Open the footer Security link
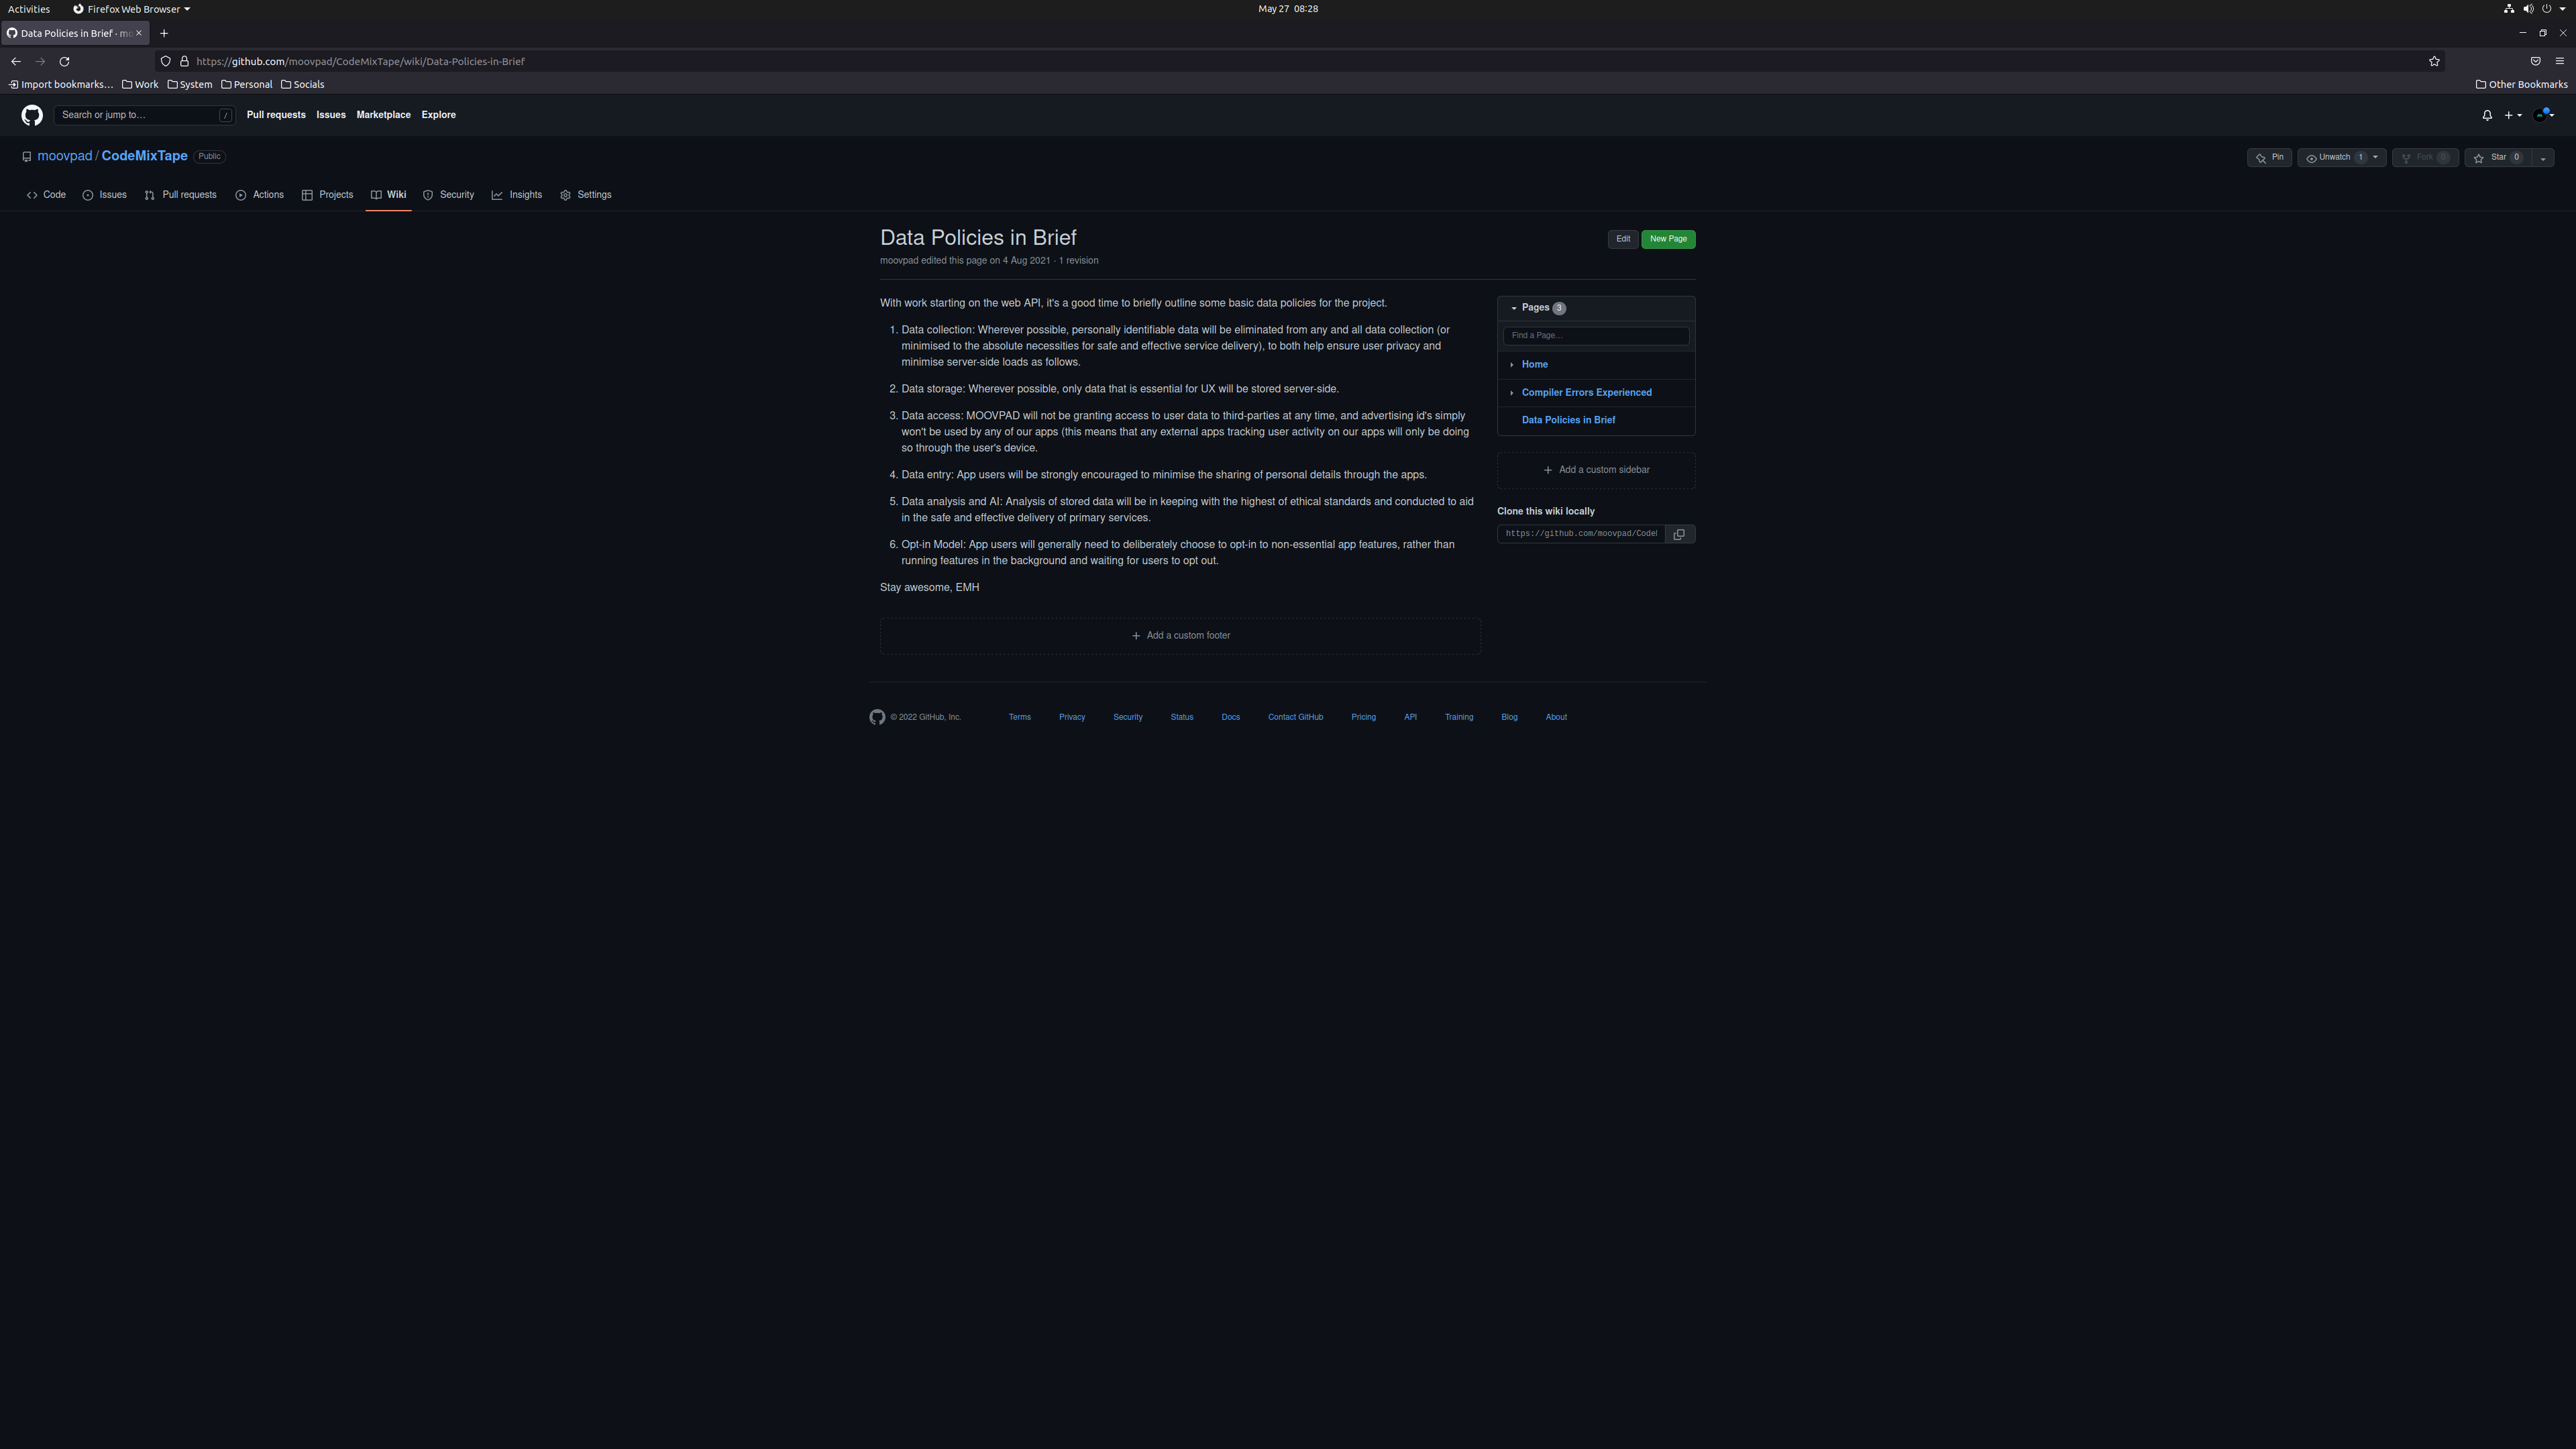This screenshot has height=1449, width=2576. click(x=1128, y=717)
